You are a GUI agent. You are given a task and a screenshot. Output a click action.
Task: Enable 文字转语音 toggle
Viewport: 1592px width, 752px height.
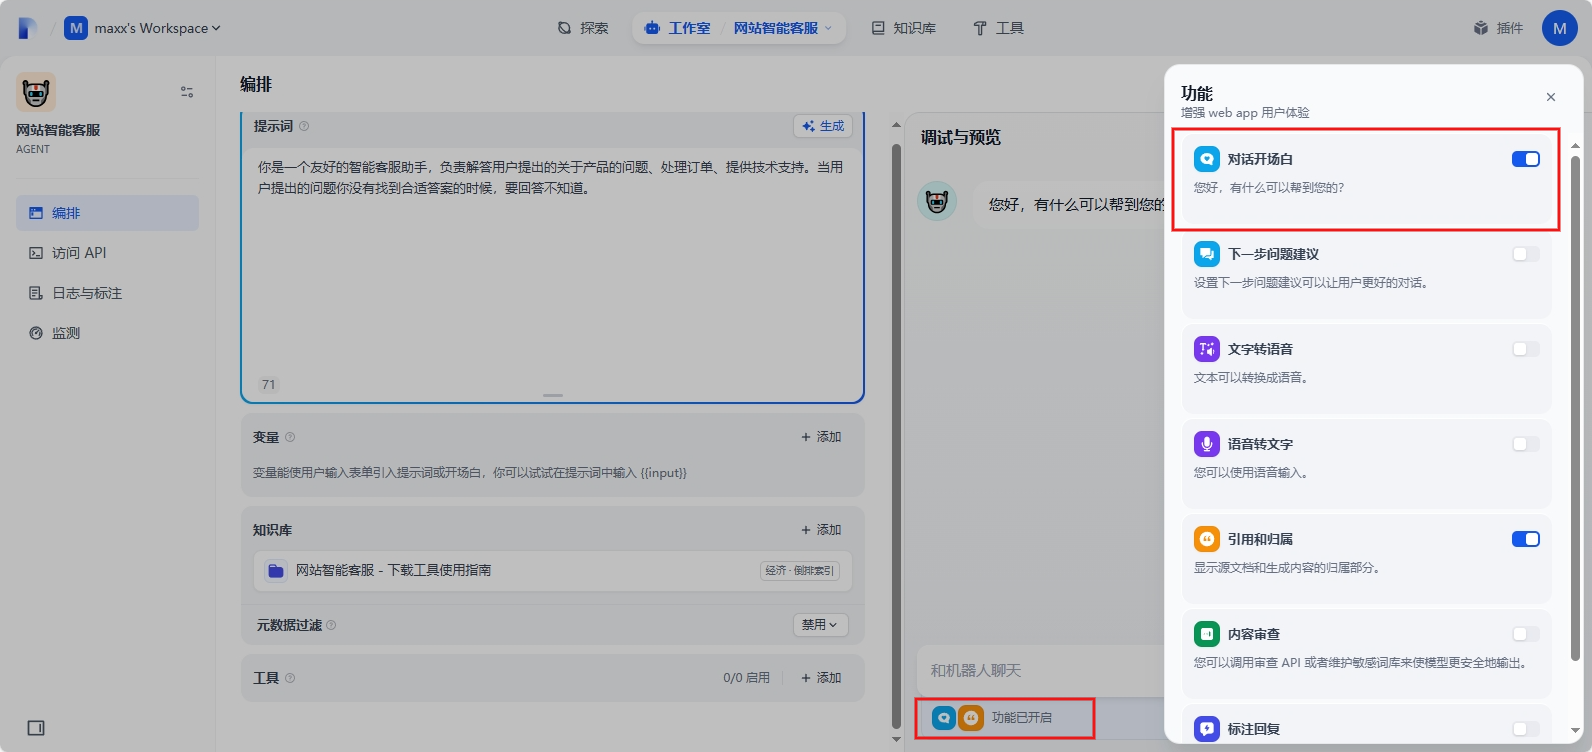coord(1526,349)
